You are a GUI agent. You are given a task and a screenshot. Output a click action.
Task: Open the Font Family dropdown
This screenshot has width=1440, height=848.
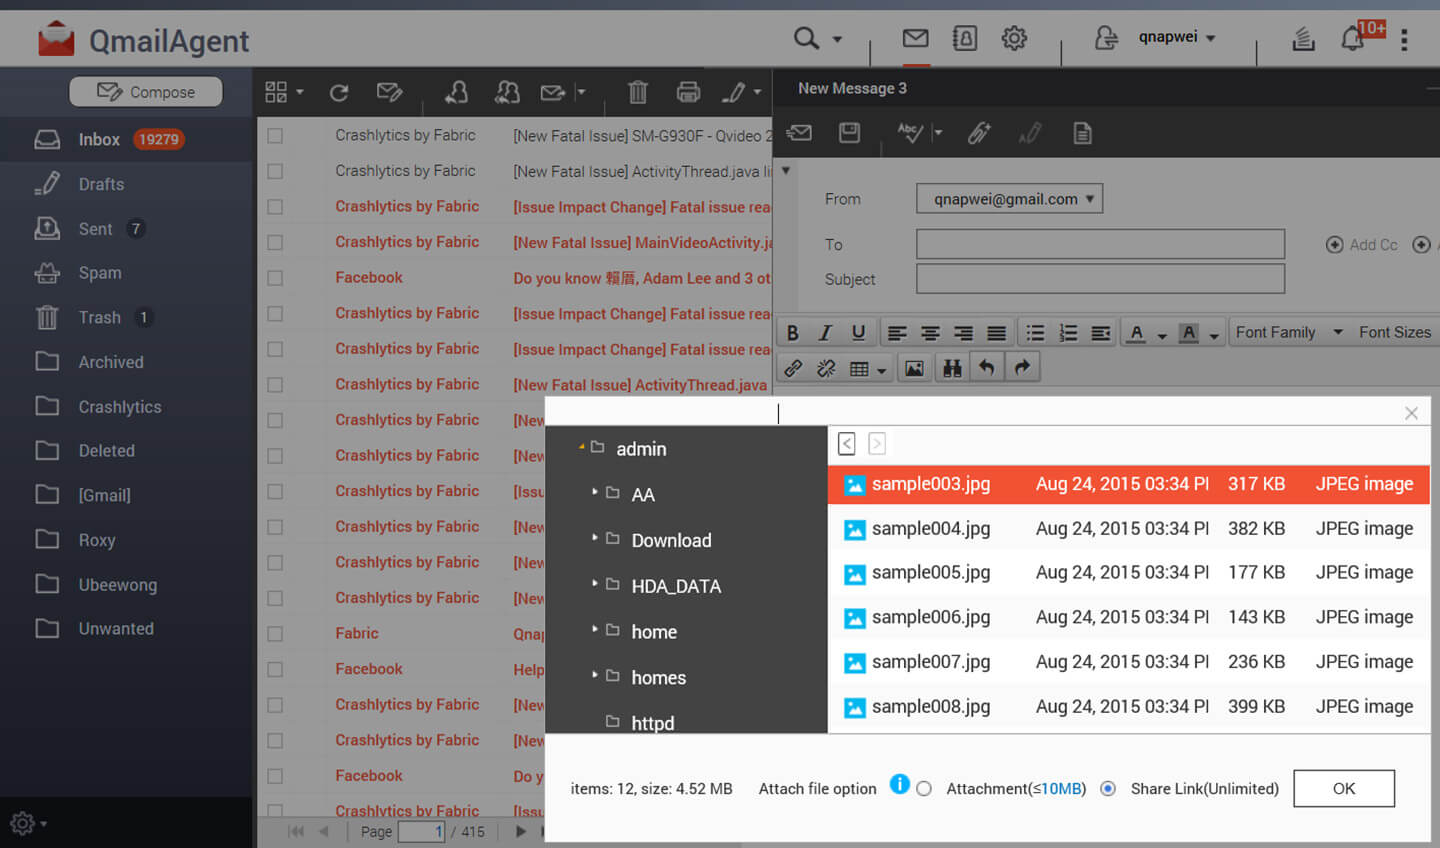(1288, 333)
